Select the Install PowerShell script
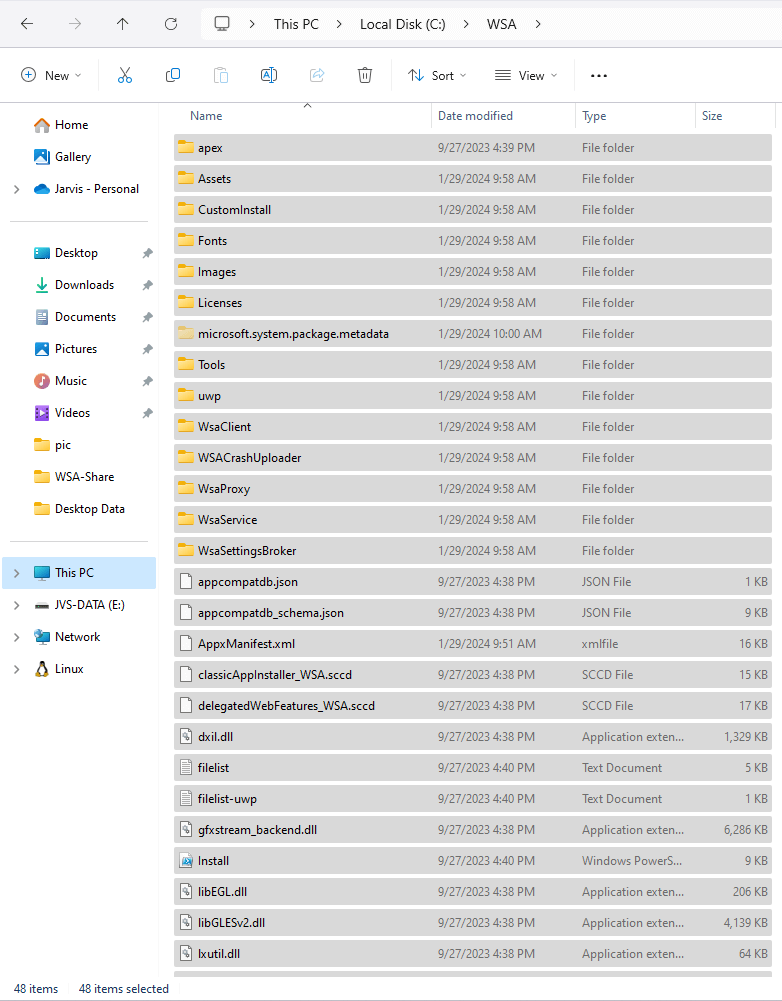This screenshot has width=782, height=1001. point(472,861)
